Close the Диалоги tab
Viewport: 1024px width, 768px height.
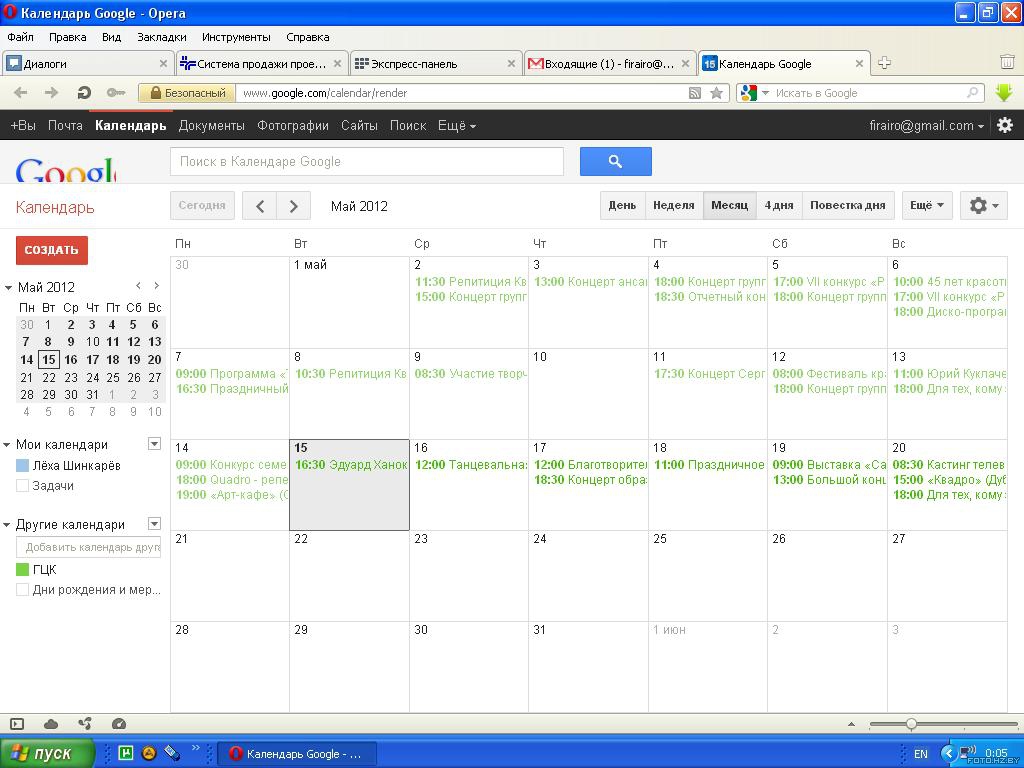click(x=163, y=64)
